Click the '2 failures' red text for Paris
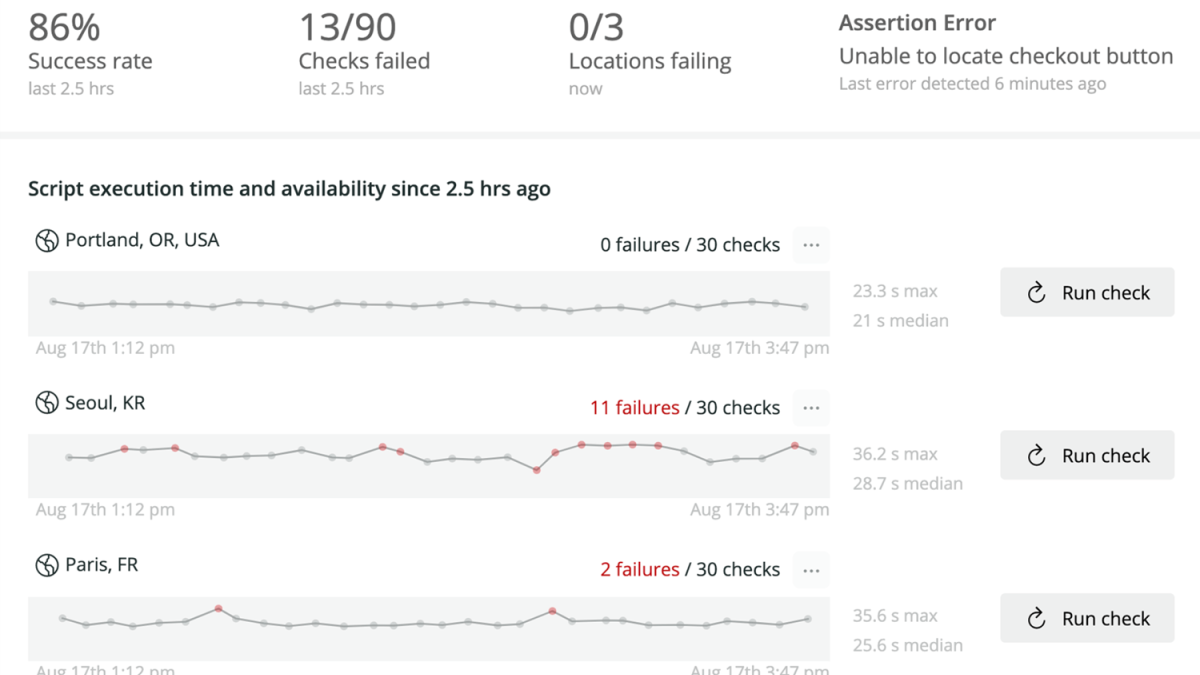 pos(639,570)
